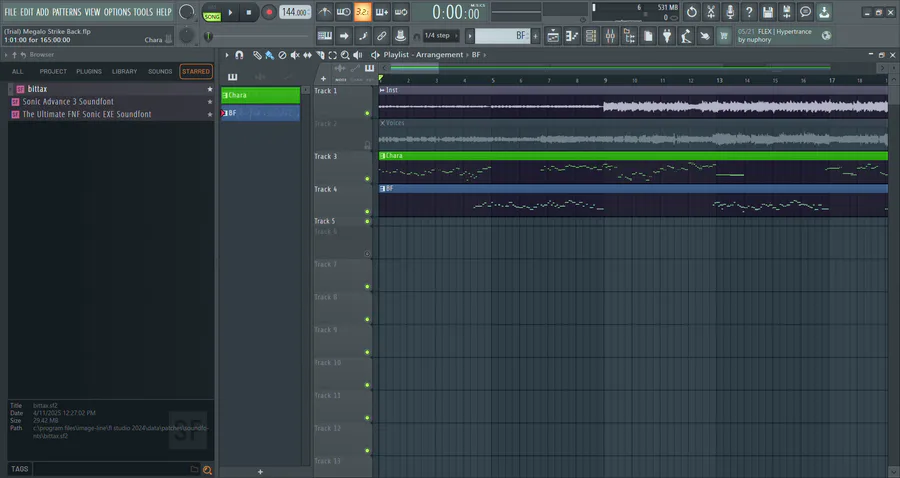Viewport: 900px width, 478px height.
Task: Select the playlist delete tool
Action: [x=282, y=55]
